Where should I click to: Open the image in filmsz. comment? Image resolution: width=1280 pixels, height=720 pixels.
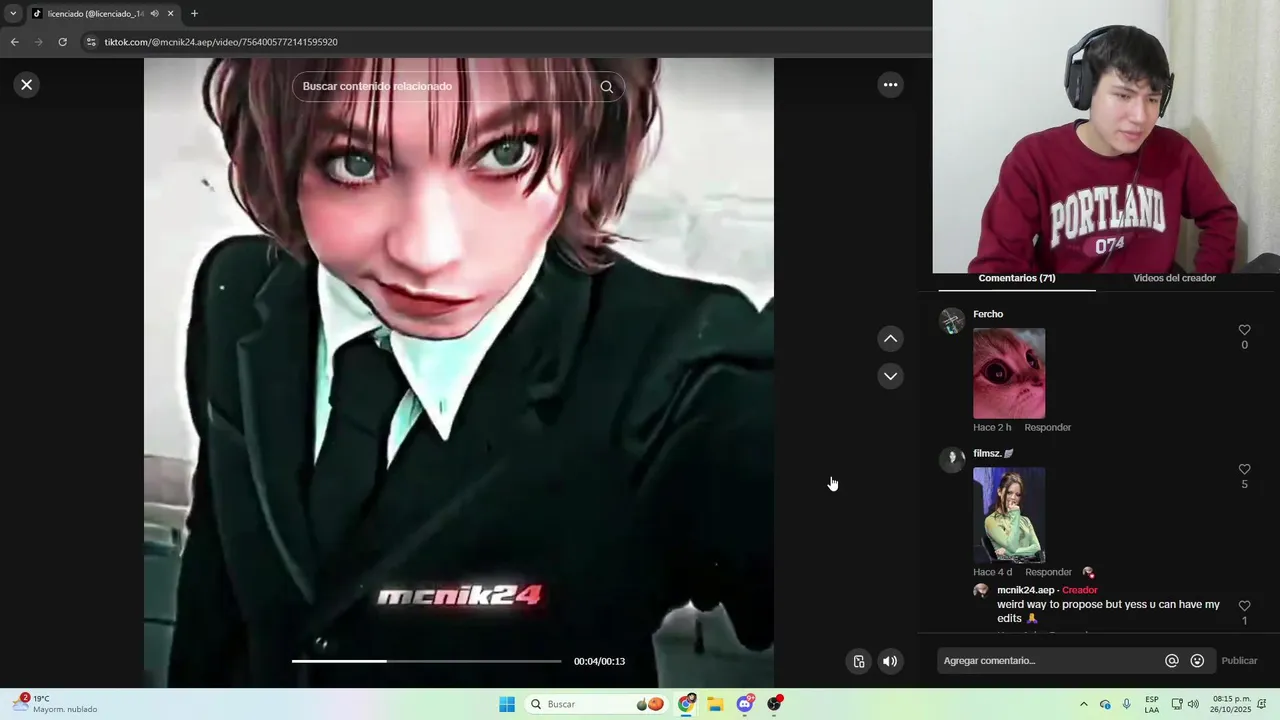coord(1009,515)
